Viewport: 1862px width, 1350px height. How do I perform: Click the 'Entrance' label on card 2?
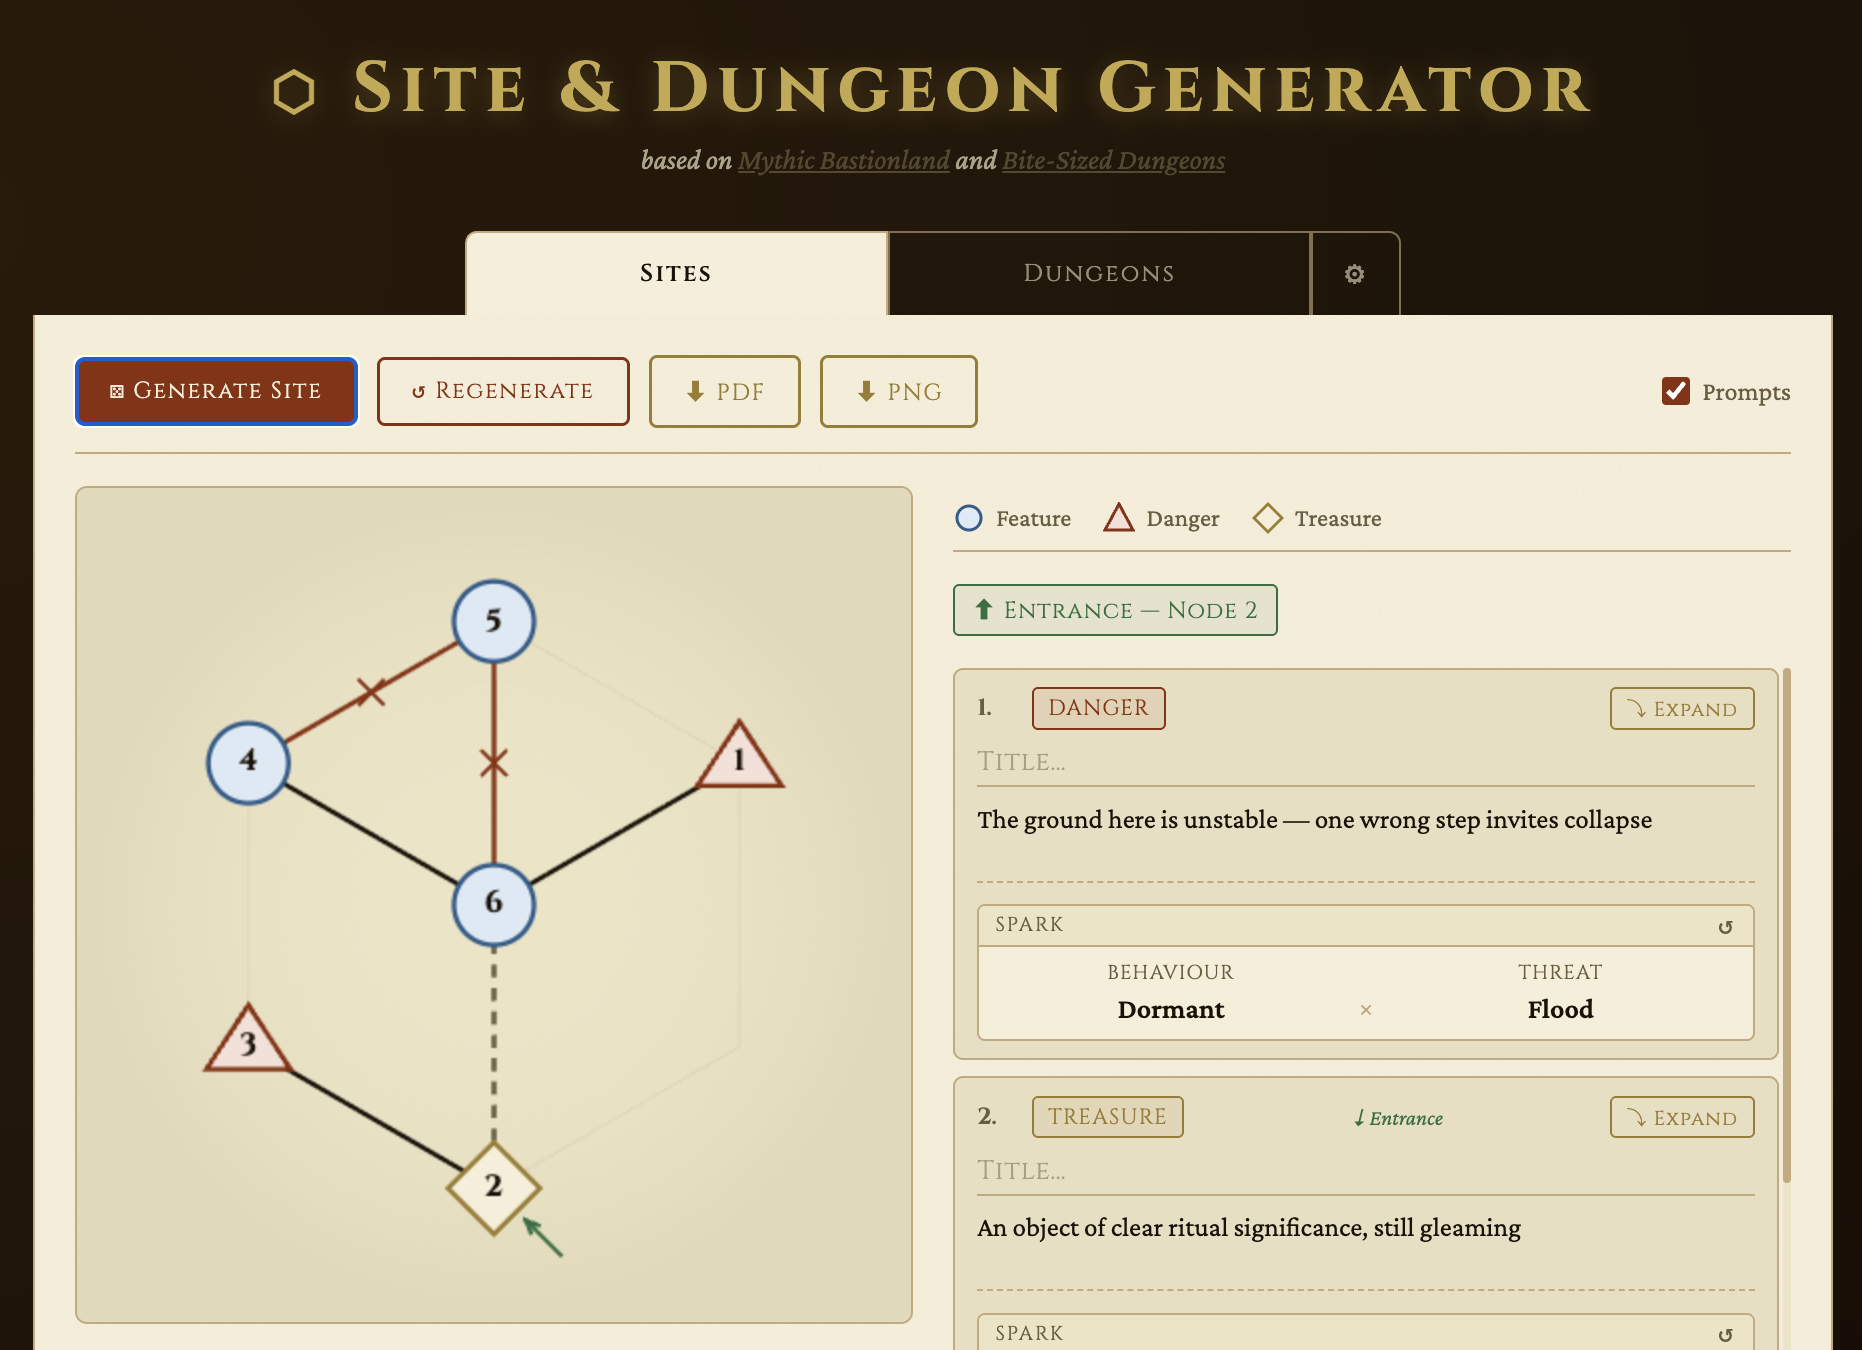tap(1398, 1118)
